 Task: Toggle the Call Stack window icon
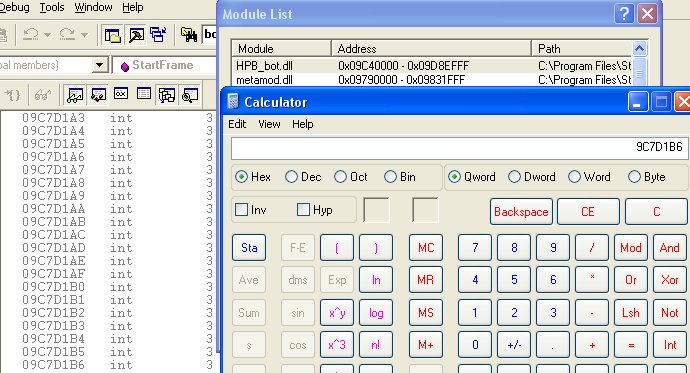pyautogui.click(x=167, y=95)
